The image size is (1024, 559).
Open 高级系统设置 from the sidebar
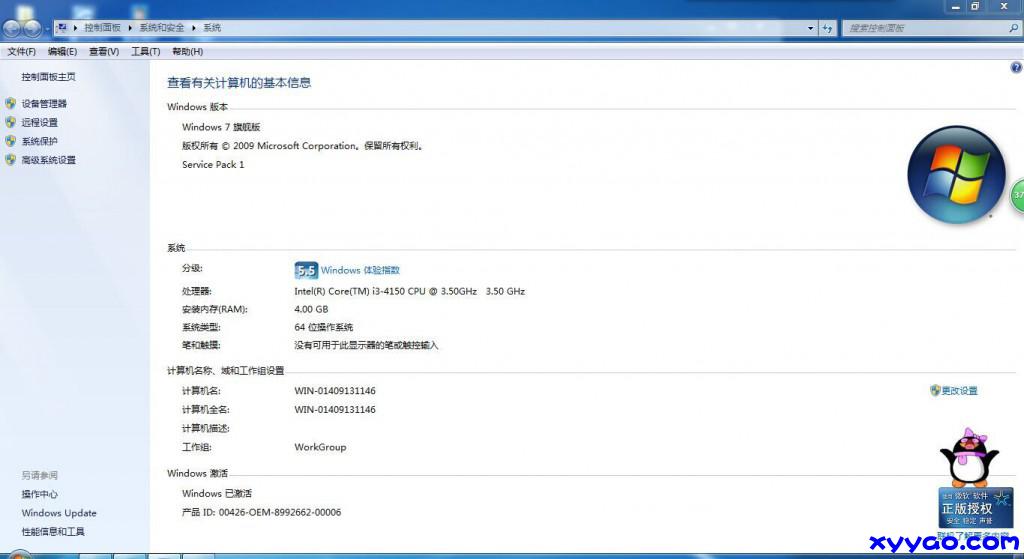(x=48, y=160)
